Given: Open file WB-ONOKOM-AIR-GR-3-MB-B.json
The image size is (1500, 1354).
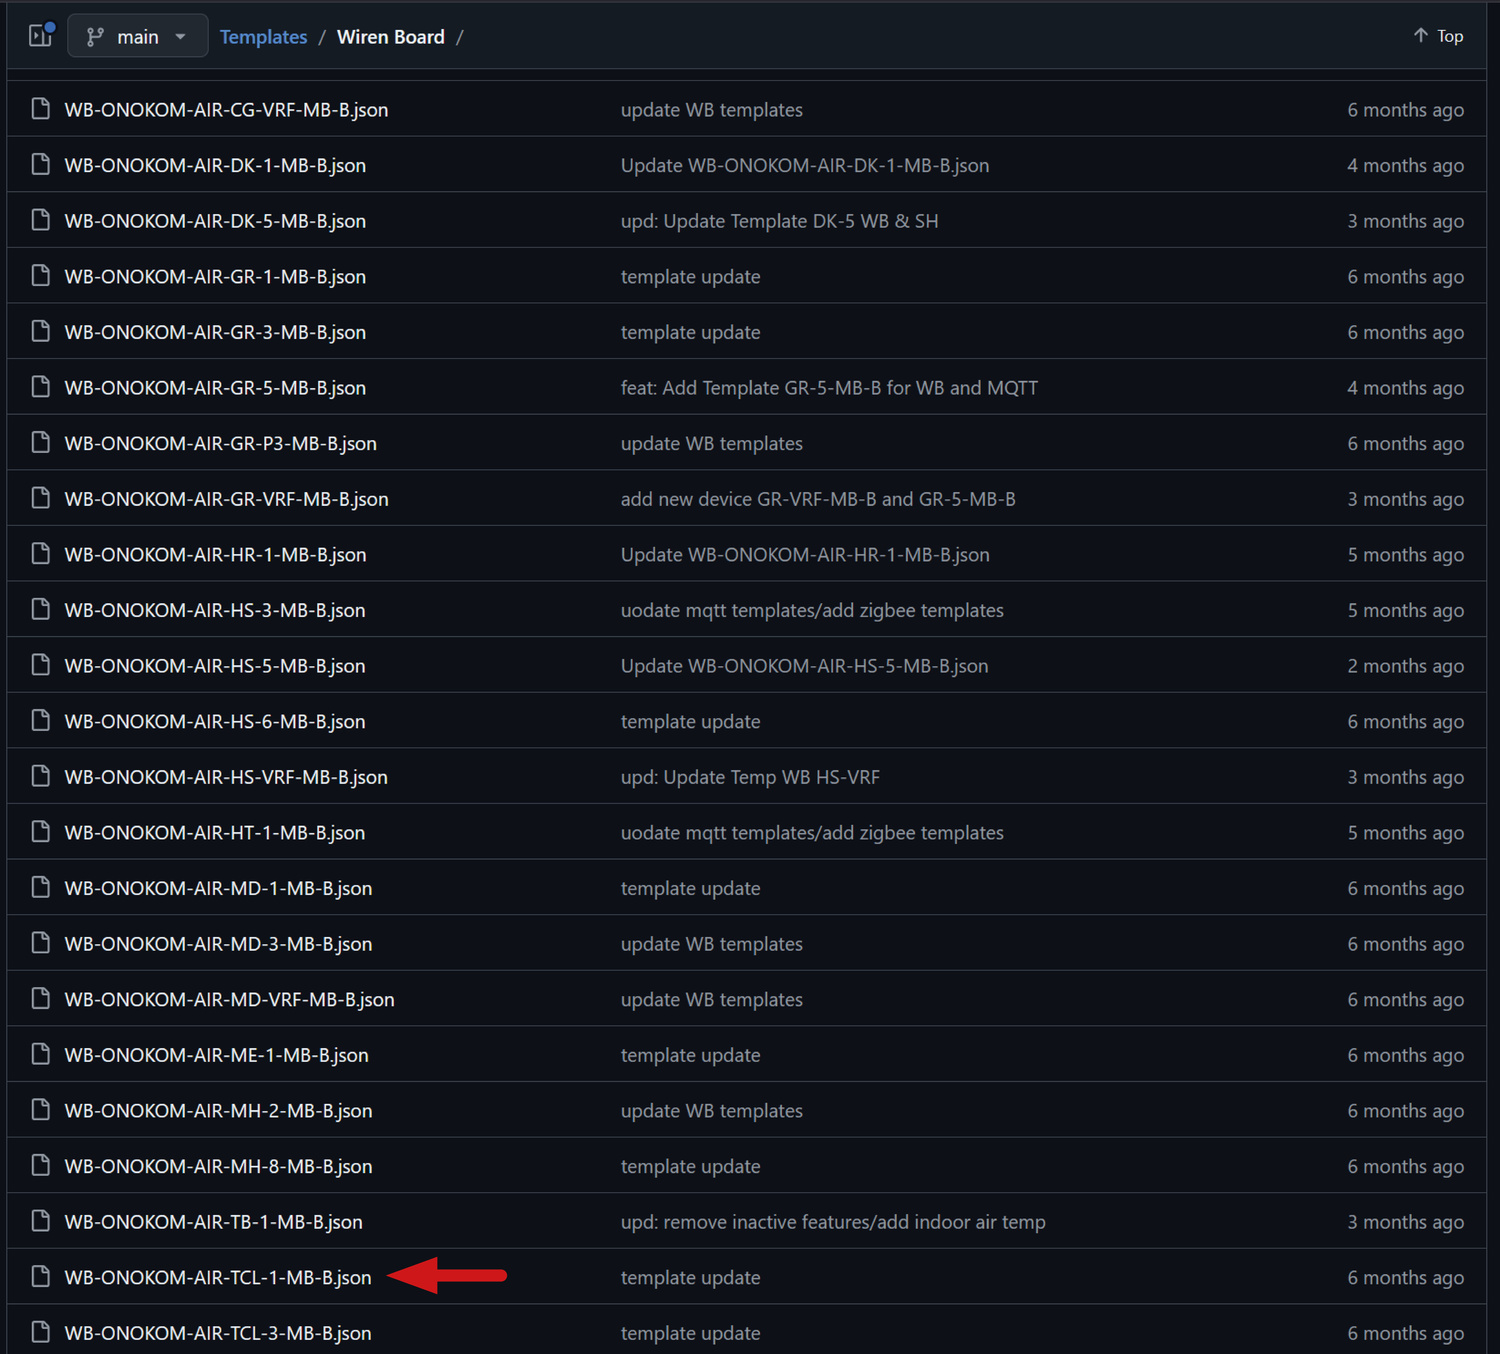Looking at the screenshot, I should [215, 332].
